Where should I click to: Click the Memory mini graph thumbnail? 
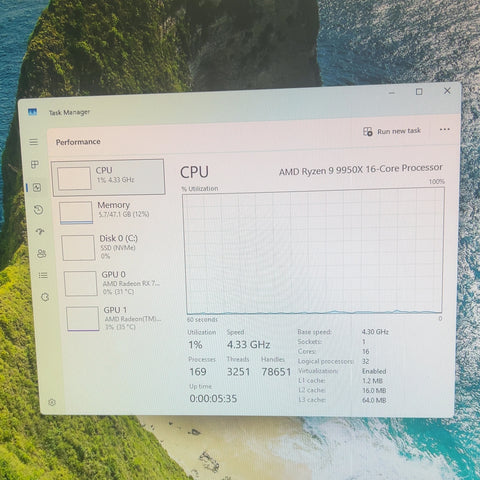coord(76,212)
